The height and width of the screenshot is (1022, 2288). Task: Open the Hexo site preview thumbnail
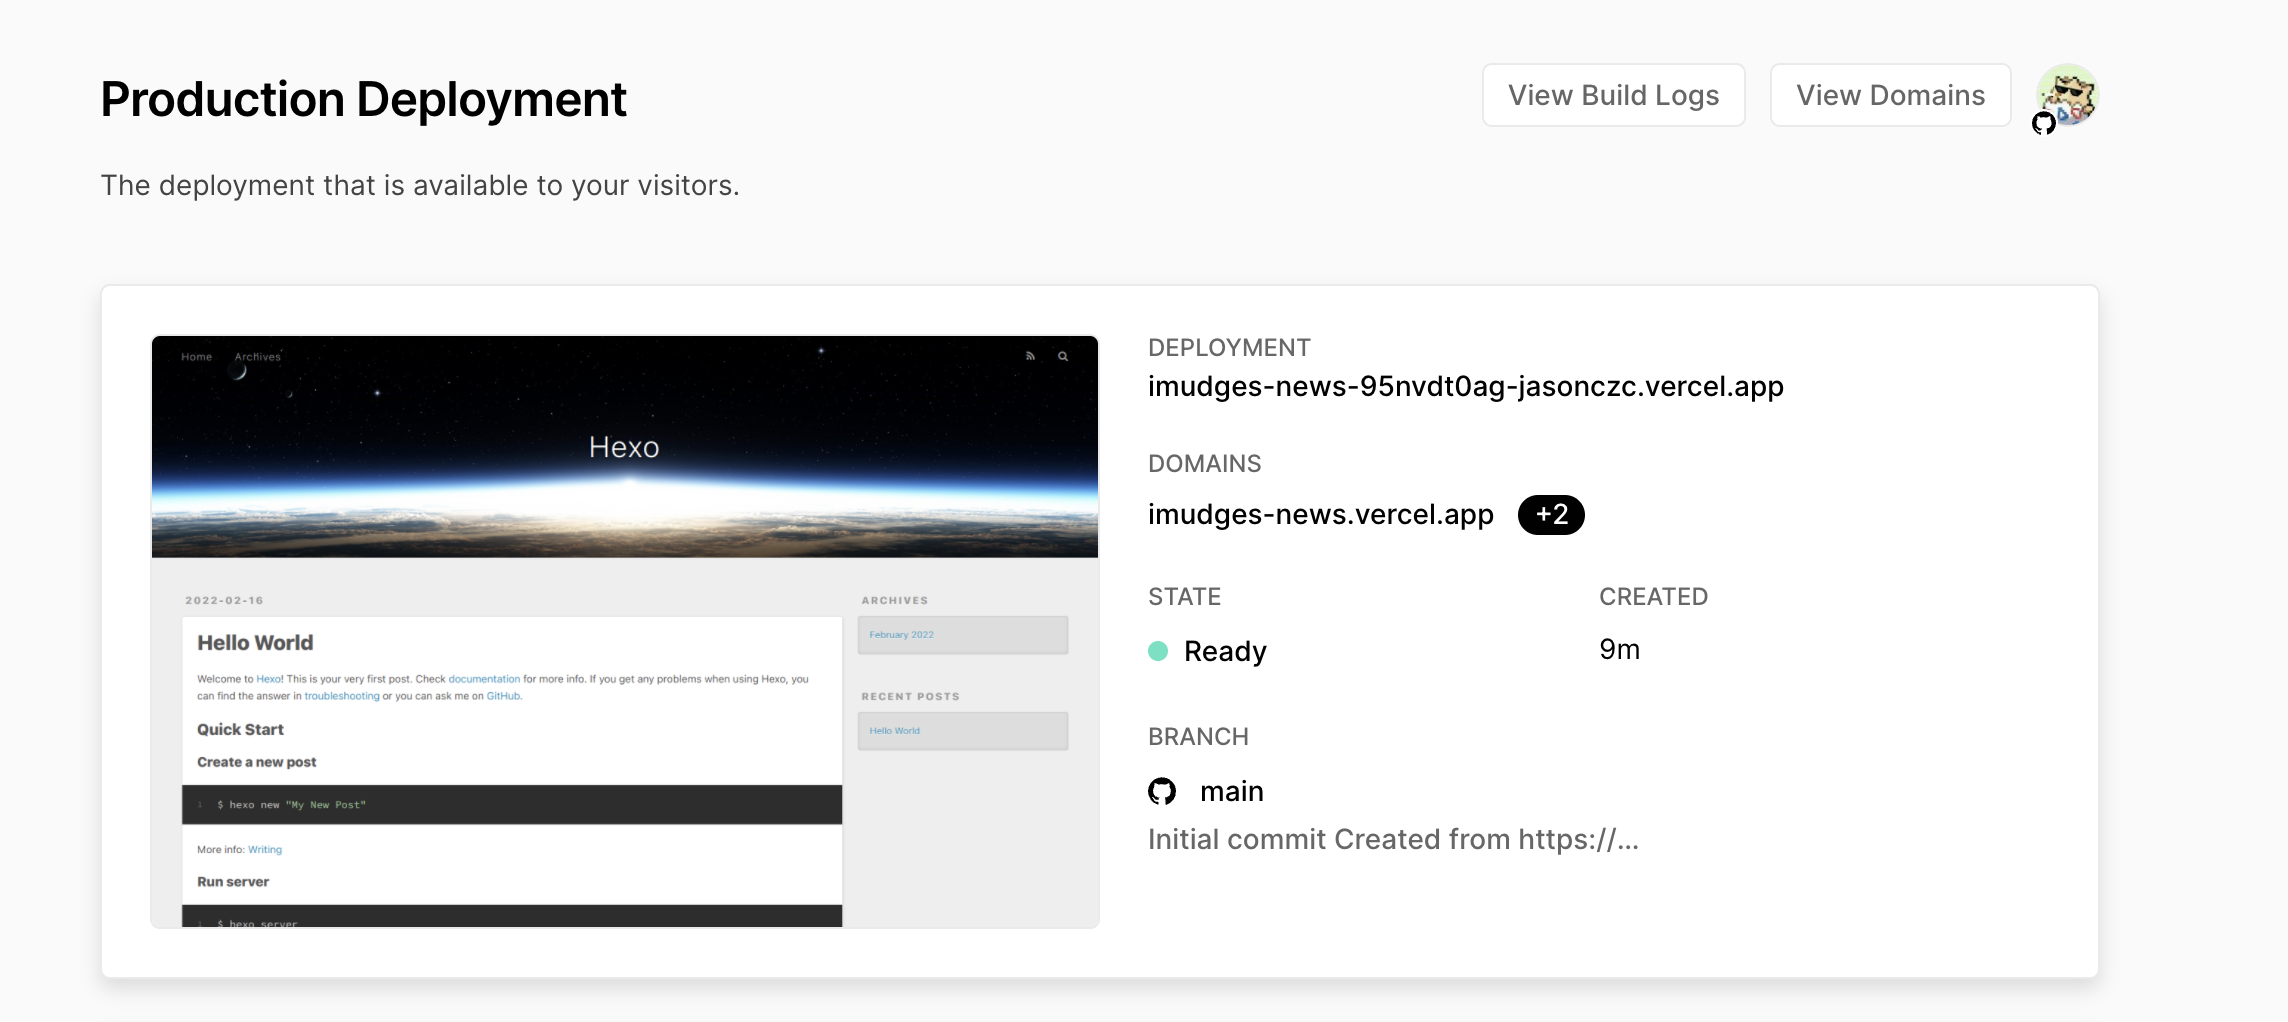[x=625, y=631]
